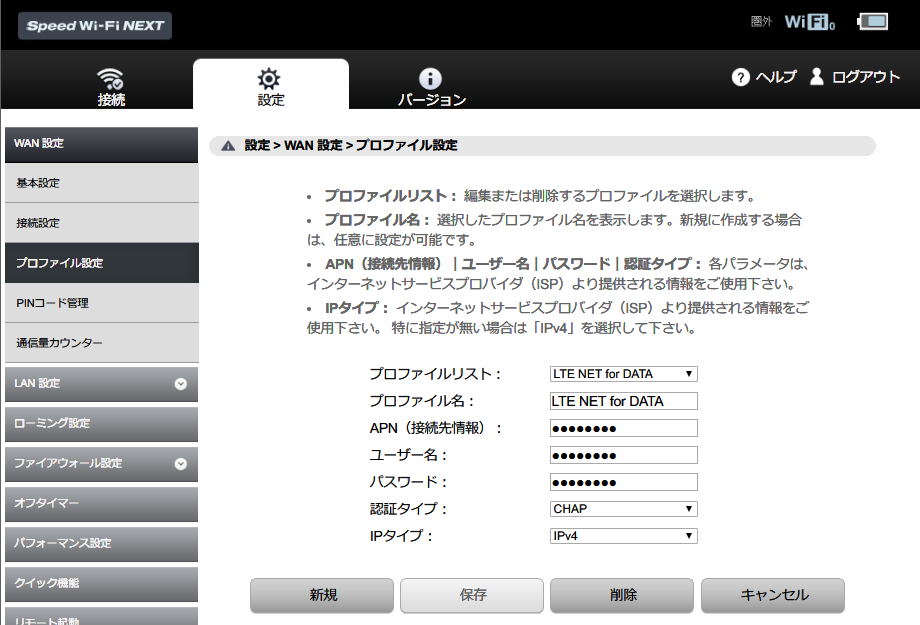This screenshot has height=625, width=920.
Task: Click the プロファイル名 text field
Action: (624, 401)
